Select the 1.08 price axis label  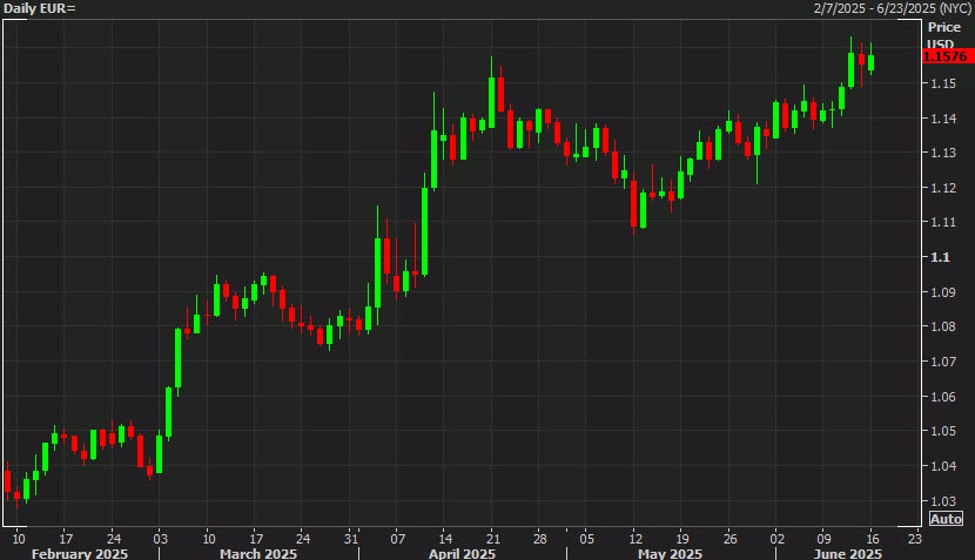(943, 327)
